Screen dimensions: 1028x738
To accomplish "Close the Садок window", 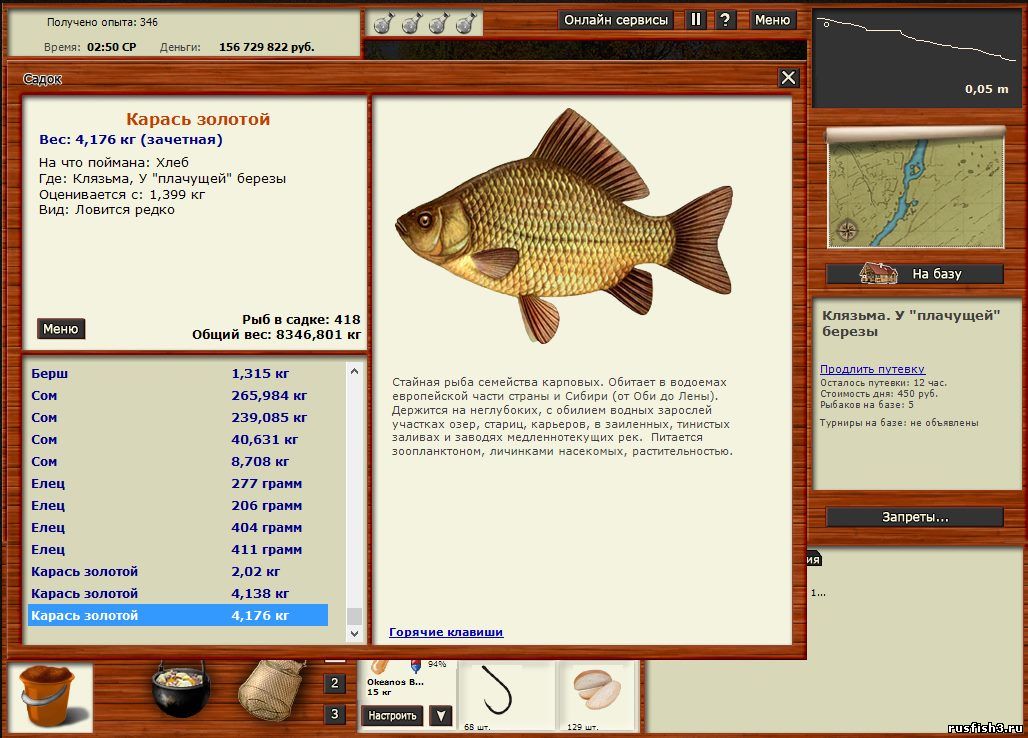I will click(788, 78).
